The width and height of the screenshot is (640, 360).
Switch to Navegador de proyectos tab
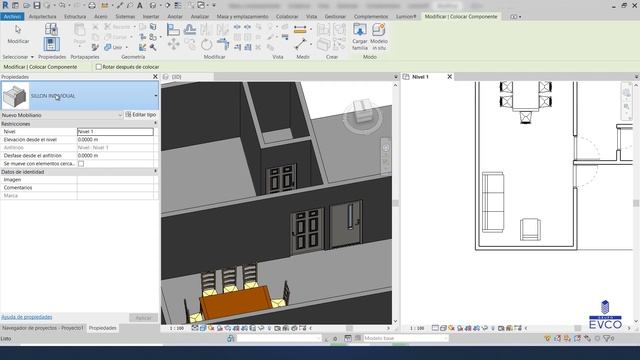point(43,328)
